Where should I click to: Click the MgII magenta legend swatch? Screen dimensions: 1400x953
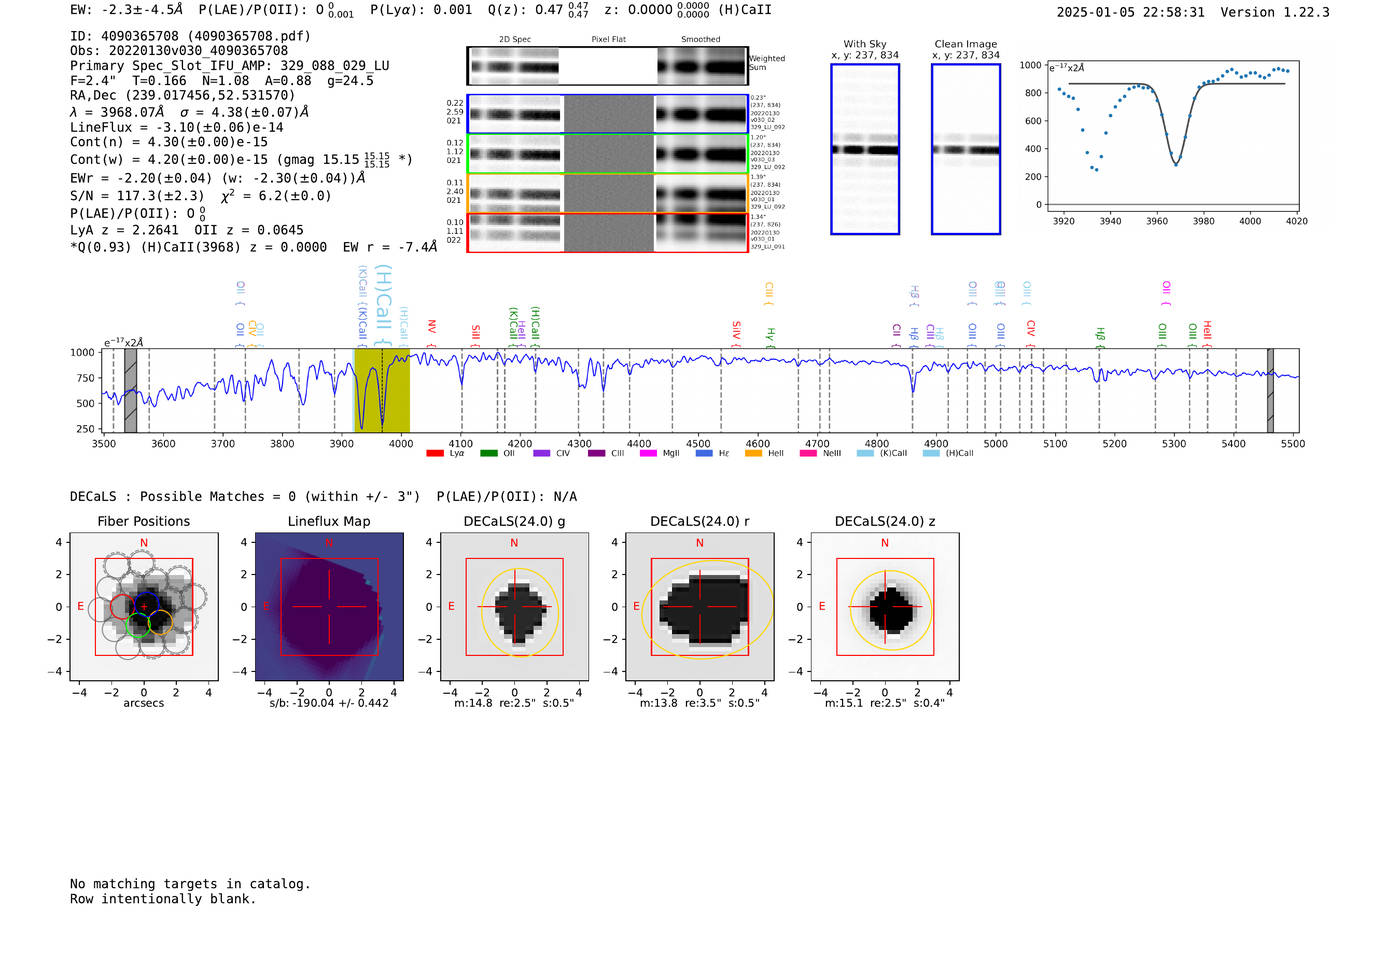648,453
